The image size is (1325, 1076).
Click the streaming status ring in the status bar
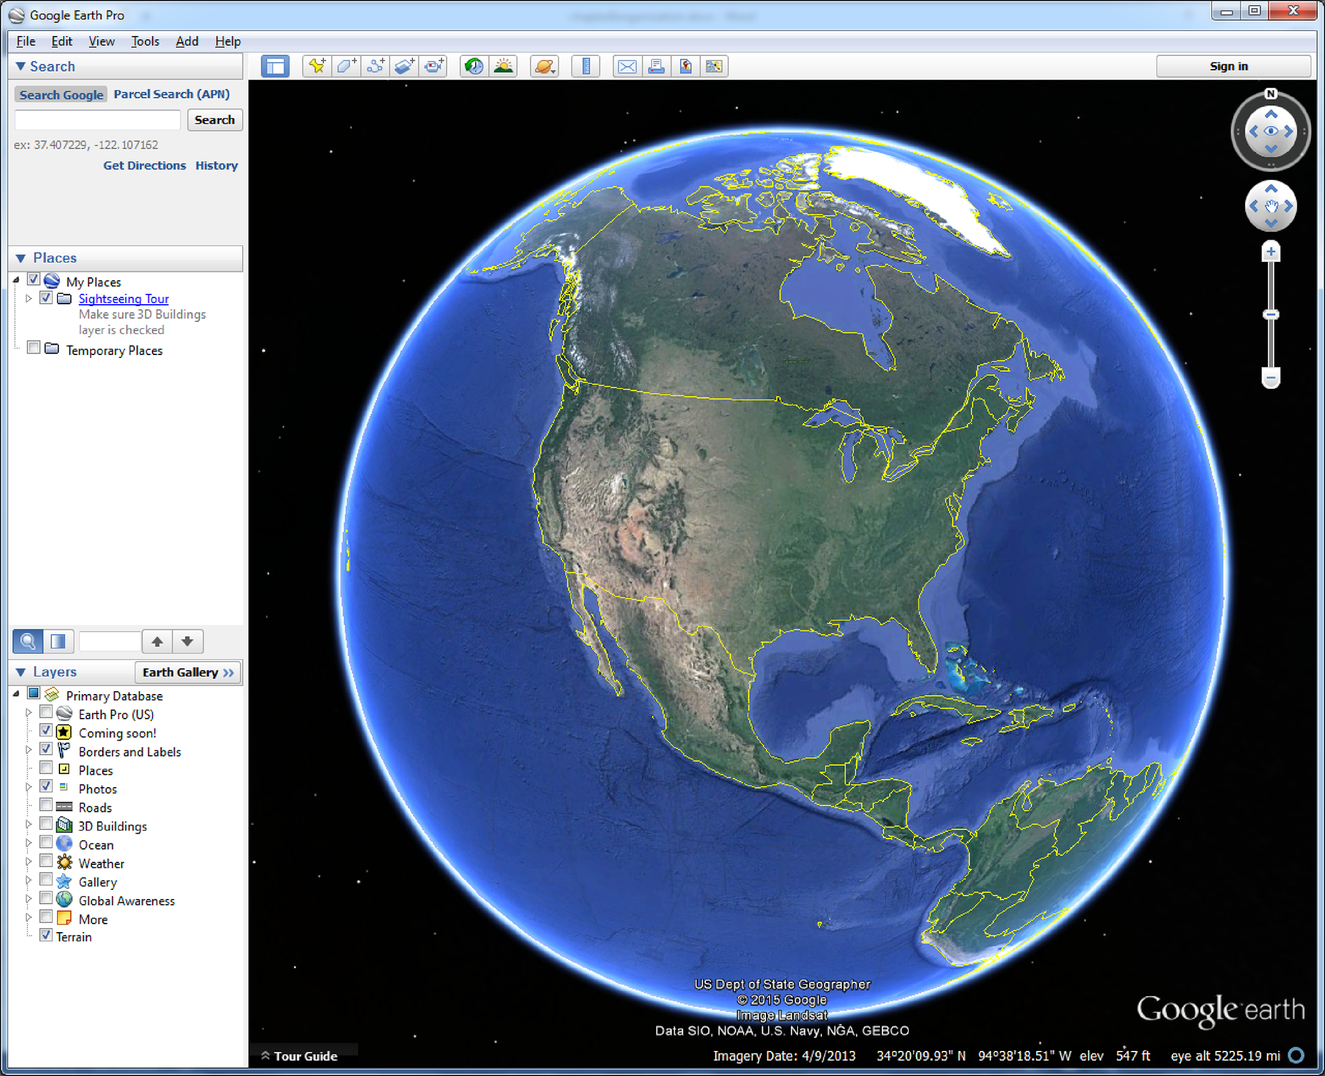pyautogui.click(x=1297, y=1055)
